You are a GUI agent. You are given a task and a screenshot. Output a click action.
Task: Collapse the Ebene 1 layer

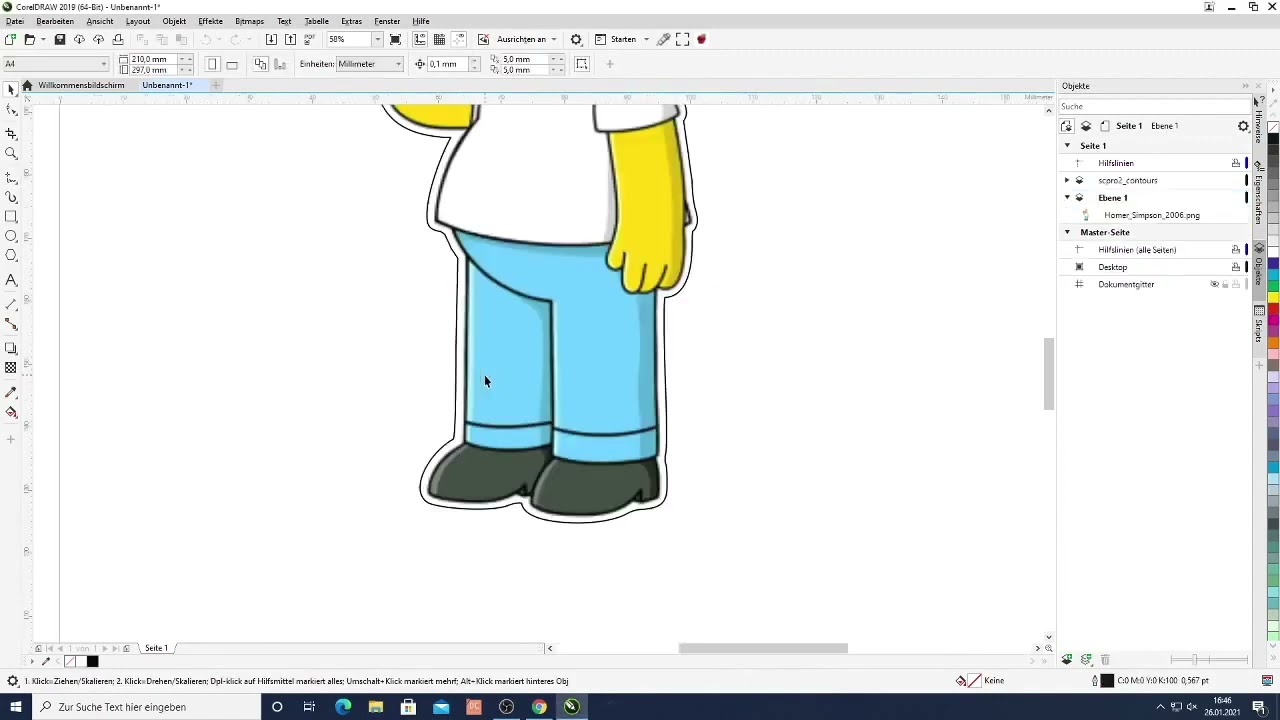pyautogui.click(x=1067, y=198)
